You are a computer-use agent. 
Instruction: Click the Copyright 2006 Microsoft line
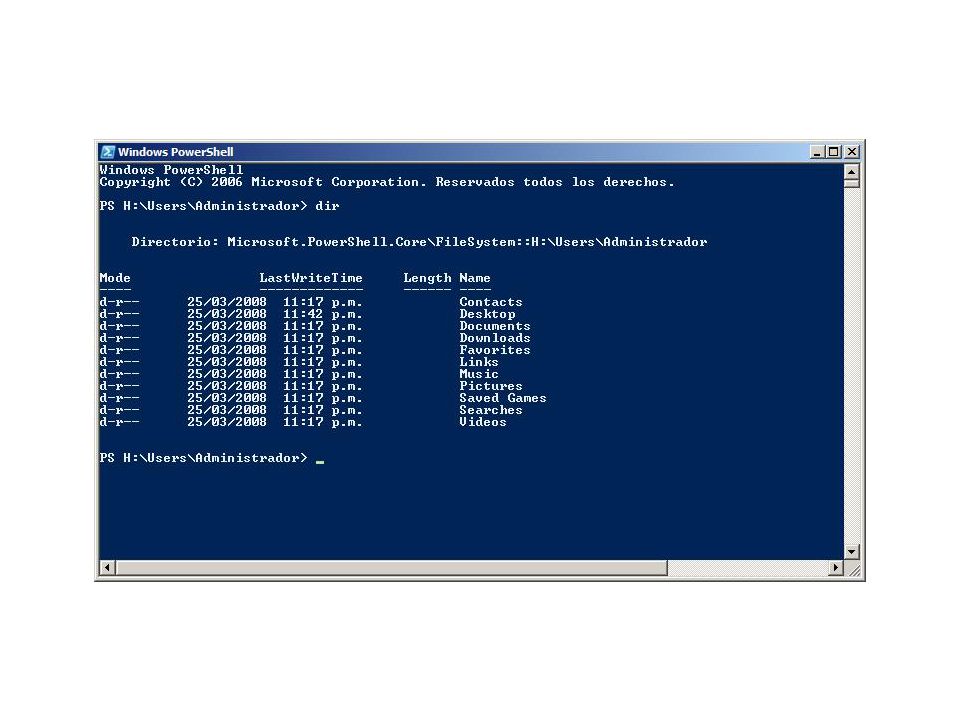(387, 182)
